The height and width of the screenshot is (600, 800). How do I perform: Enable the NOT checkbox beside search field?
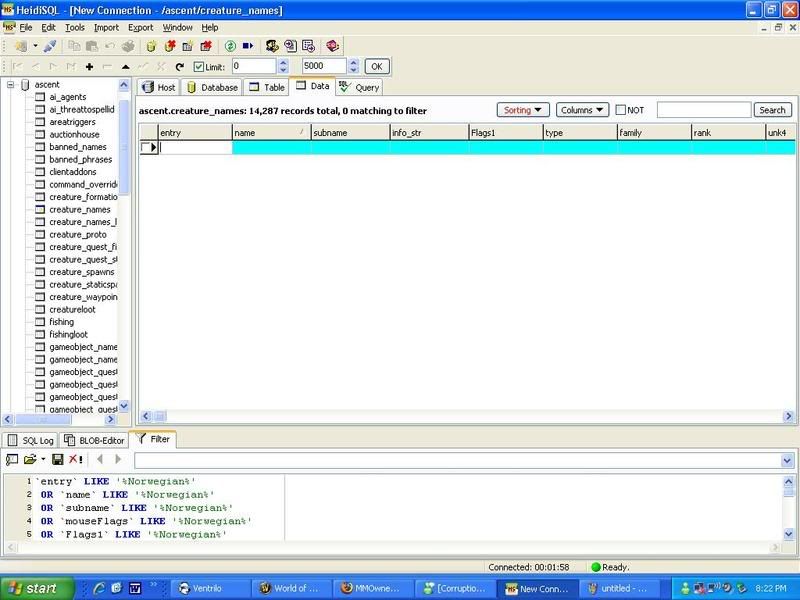tap(620, 110)
